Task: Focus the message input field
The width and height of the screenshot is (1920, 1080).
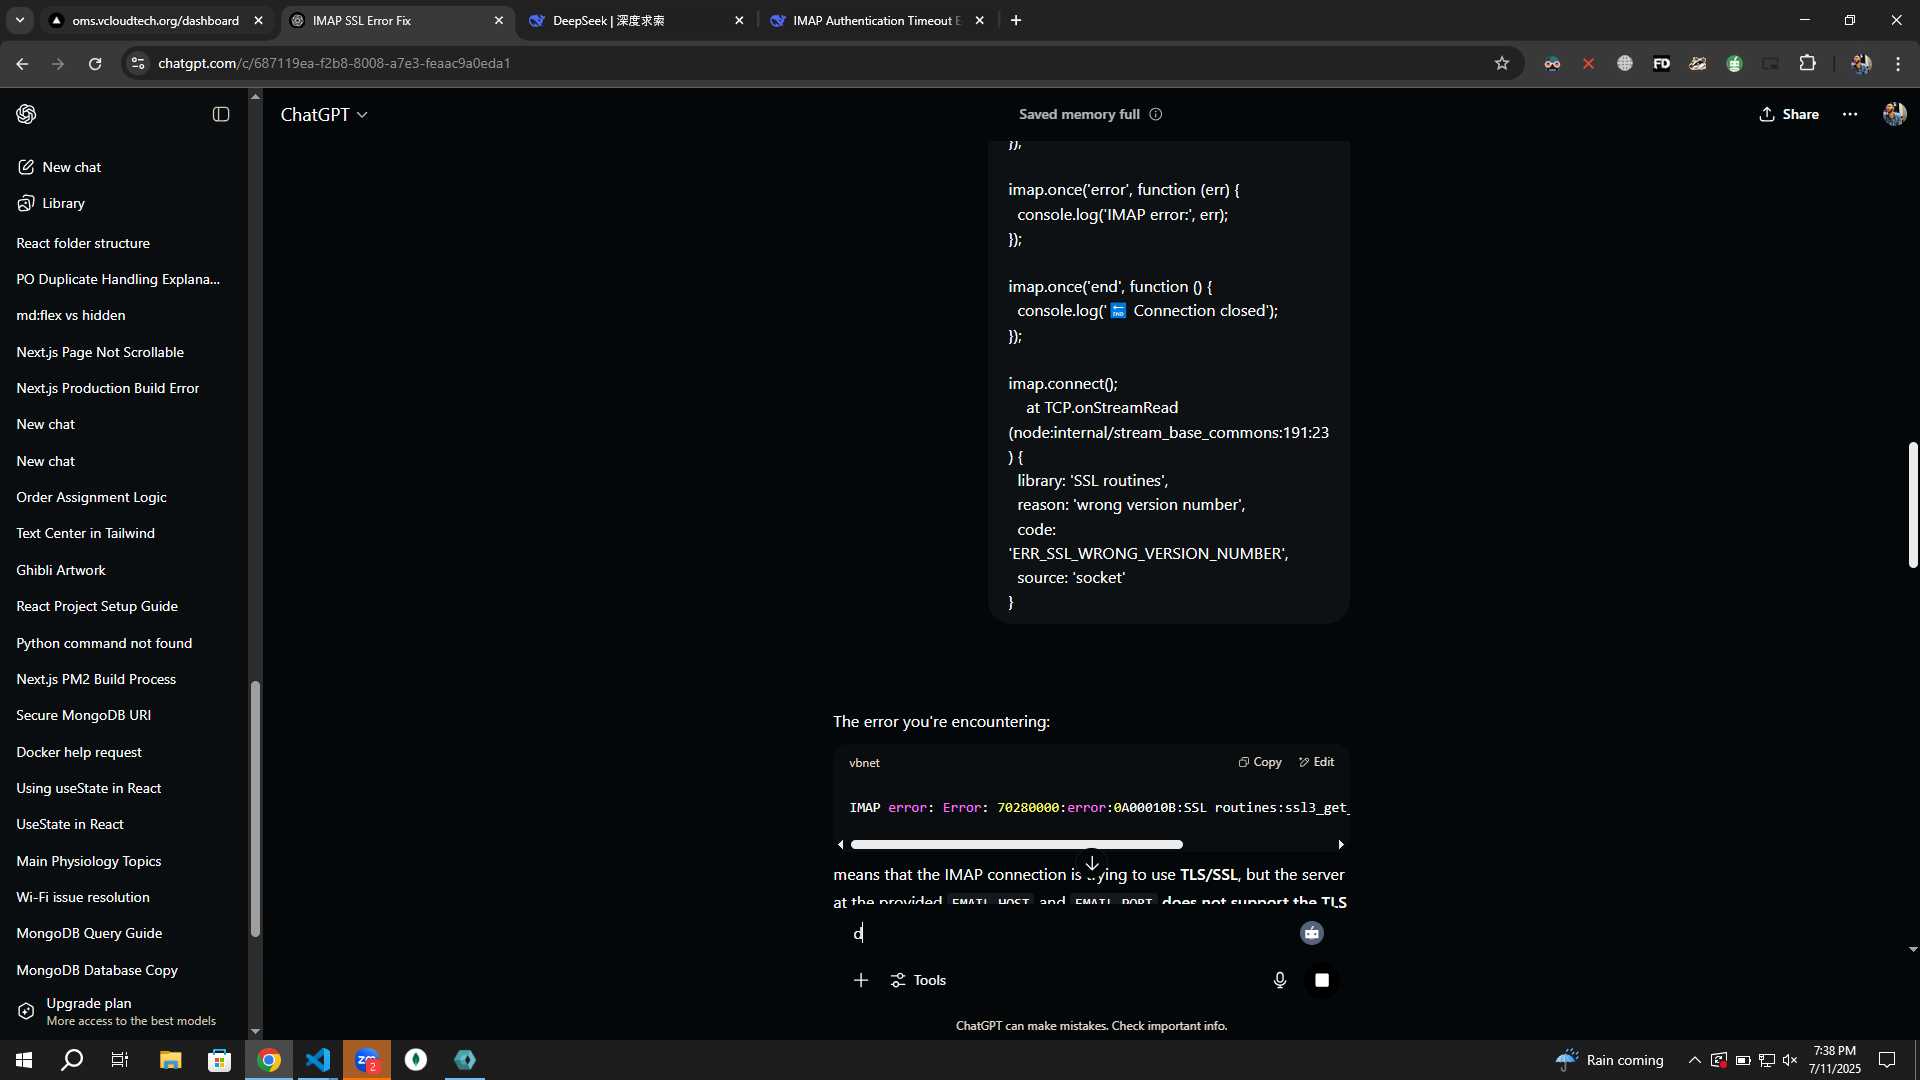Action: pyautogui.click(x=1070, y=933)
